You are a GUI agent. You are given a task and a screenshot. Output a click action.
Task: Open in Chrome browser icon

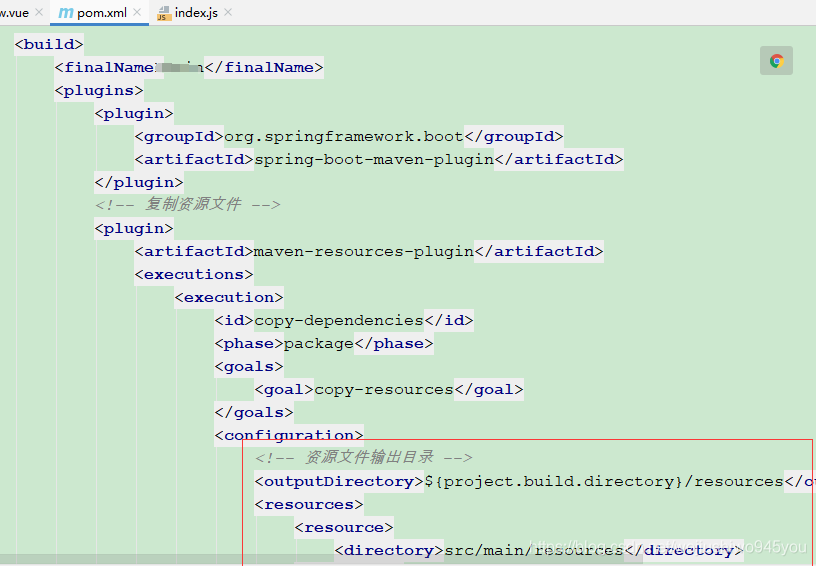(776, 61)
